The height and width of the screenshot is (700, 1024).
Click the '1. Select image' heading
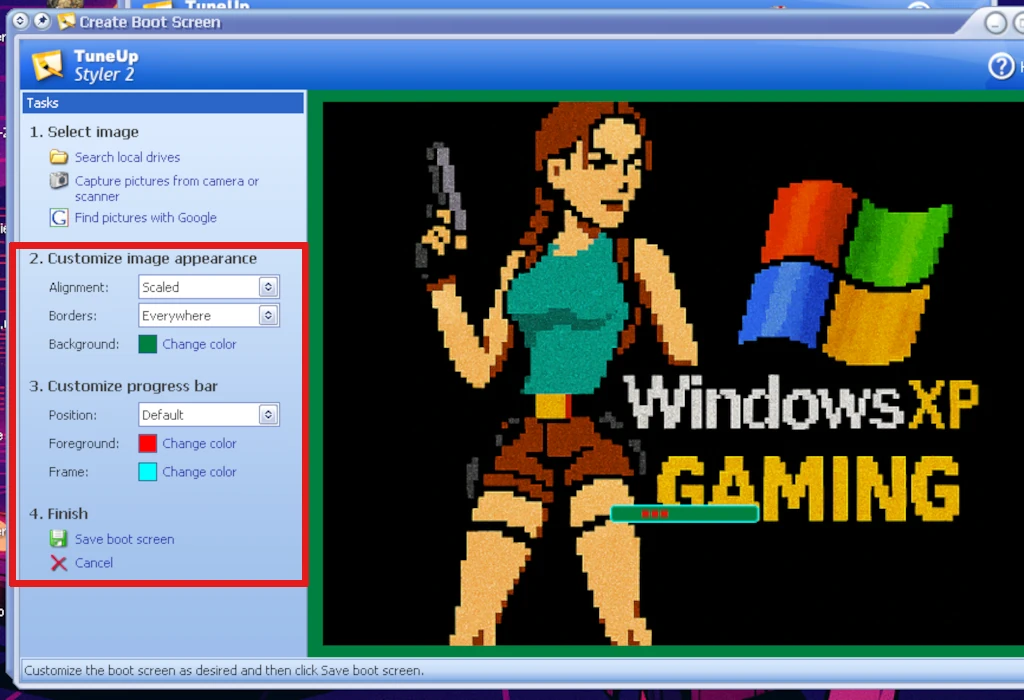(x=84, y=132)
